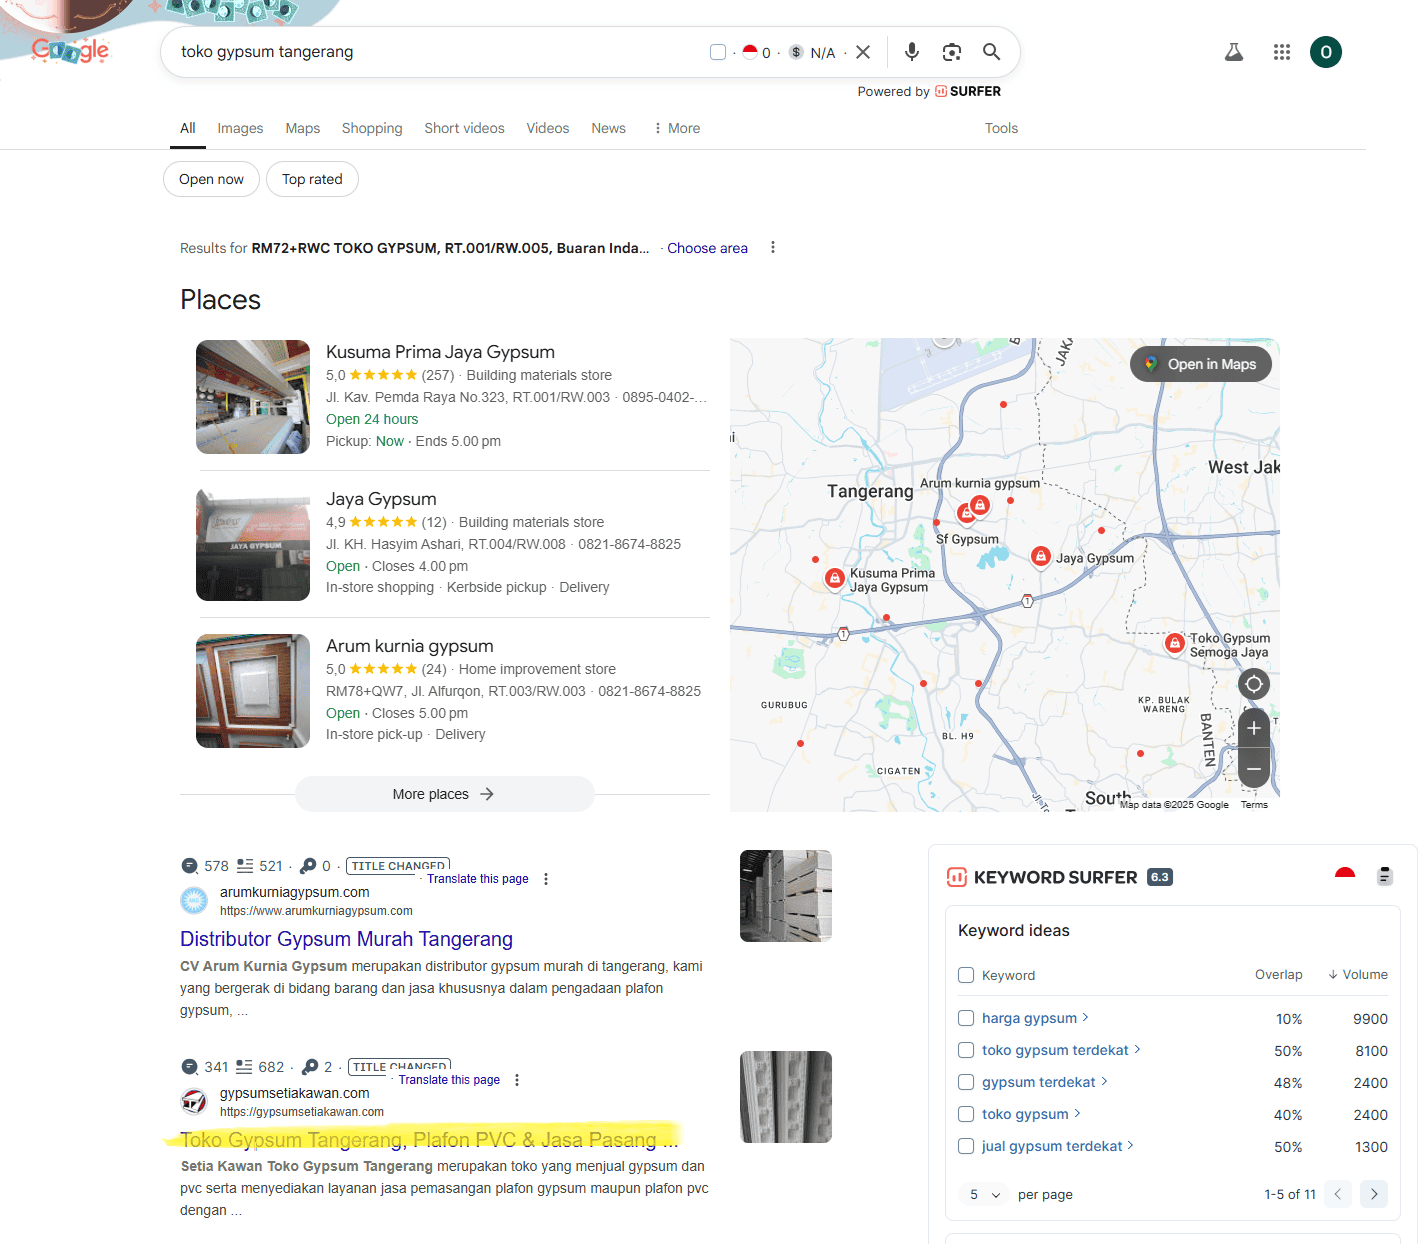The width and height of the screenshot is (1418, 1244).
Task: Open Google Lens image search
Action: pyautogui.click(x=951, y=52)
